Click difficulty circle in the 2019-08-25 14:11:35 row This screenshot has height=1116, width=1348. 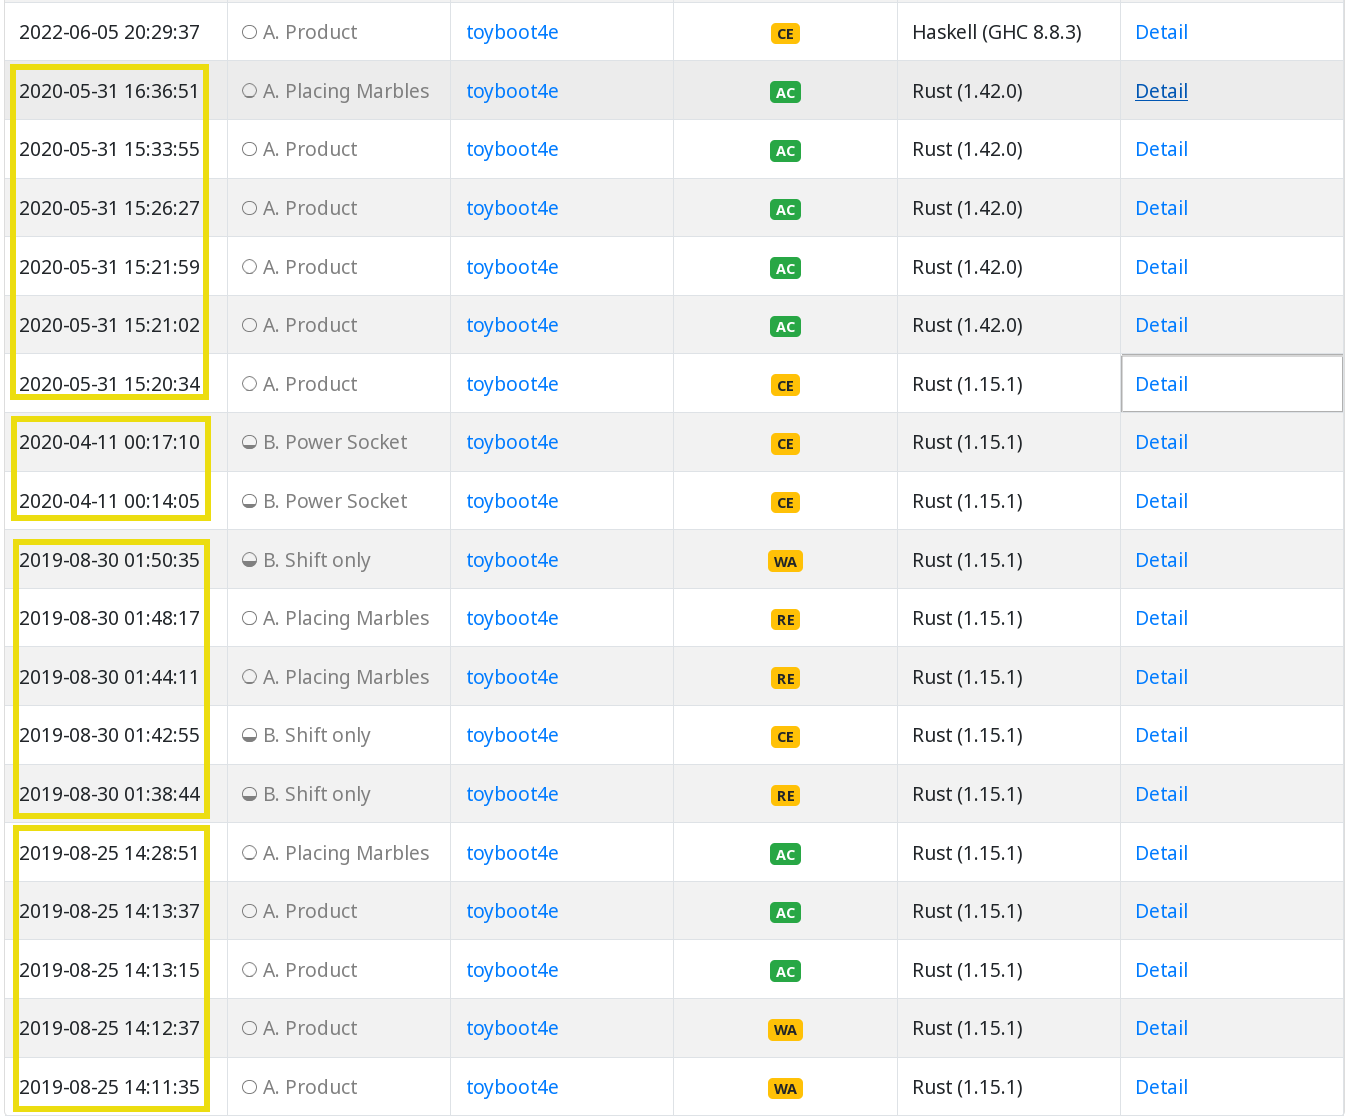[x=249, y=1087]
